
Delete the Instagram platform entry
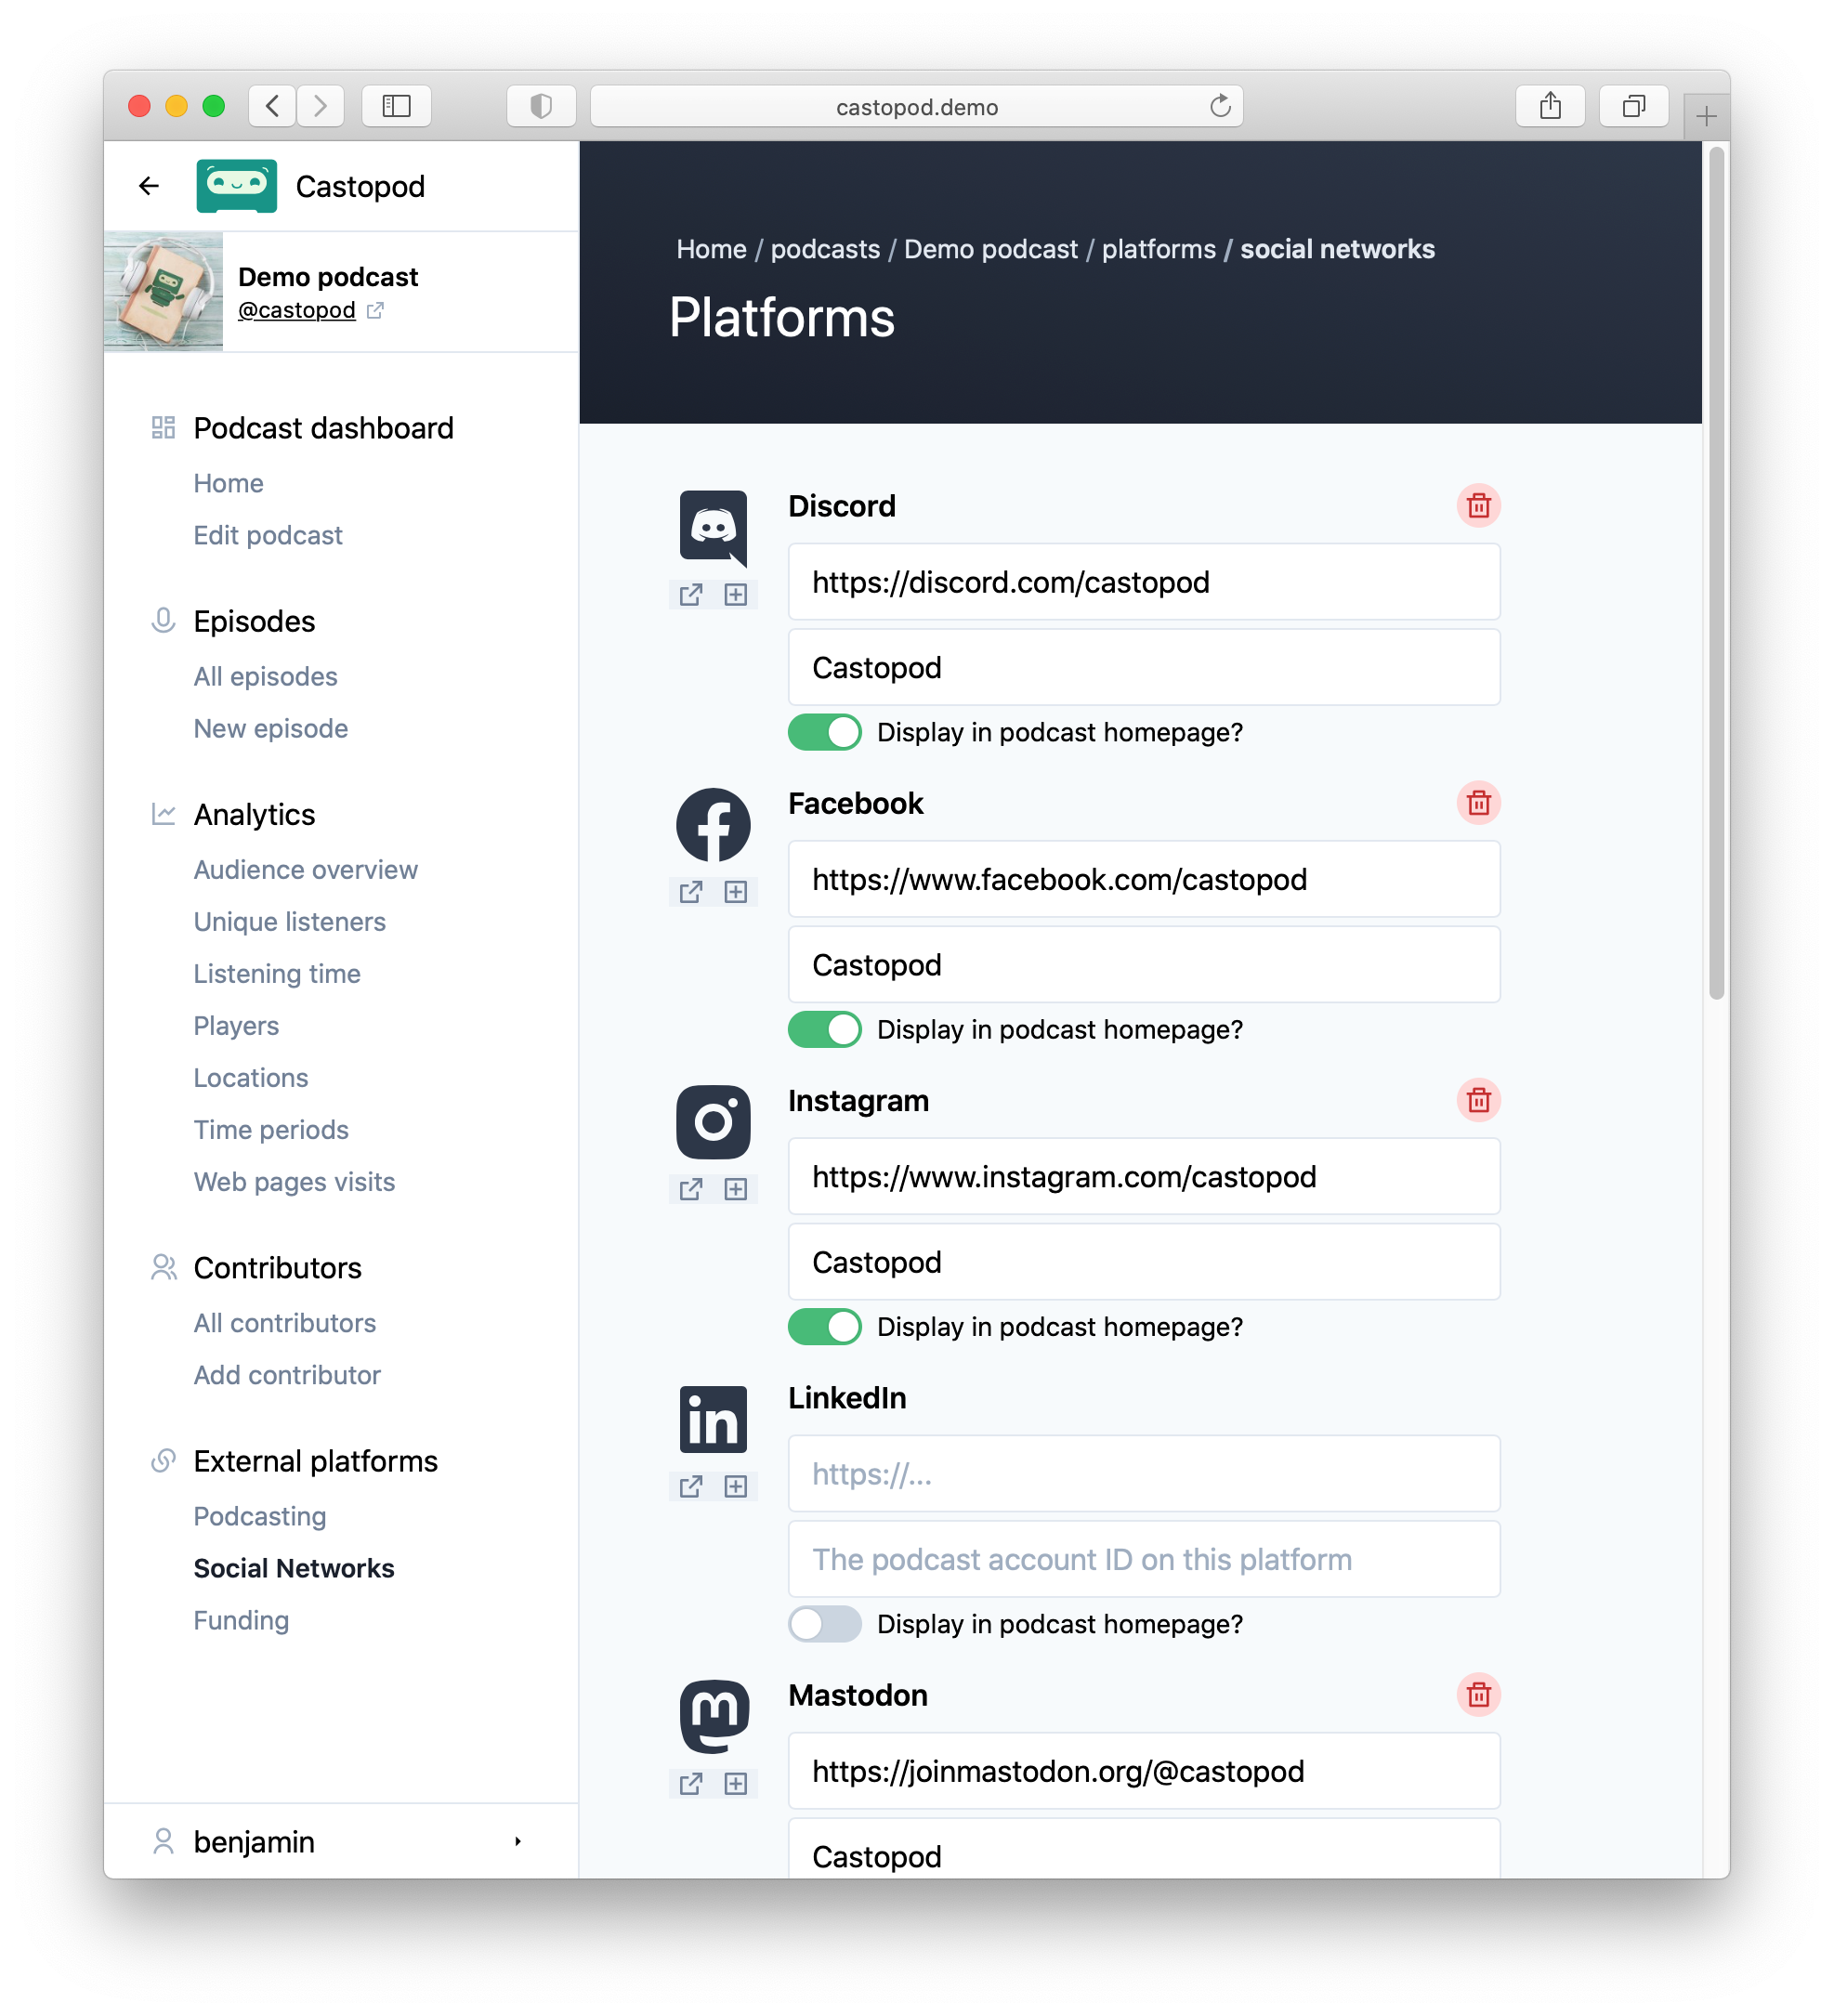coord(1477,1101)
